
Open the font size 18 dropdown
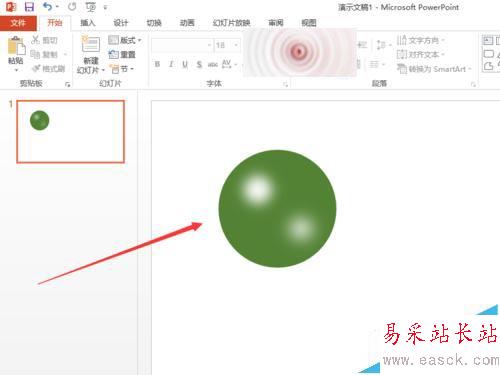tap(236, 45)
